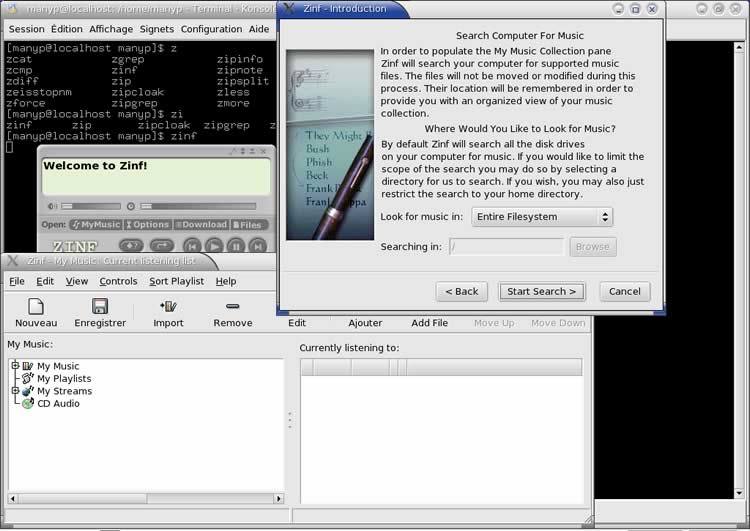Expand the My Music tree node
The height and width of the screenshot is (531, 750).
click(x=15, y=365)
